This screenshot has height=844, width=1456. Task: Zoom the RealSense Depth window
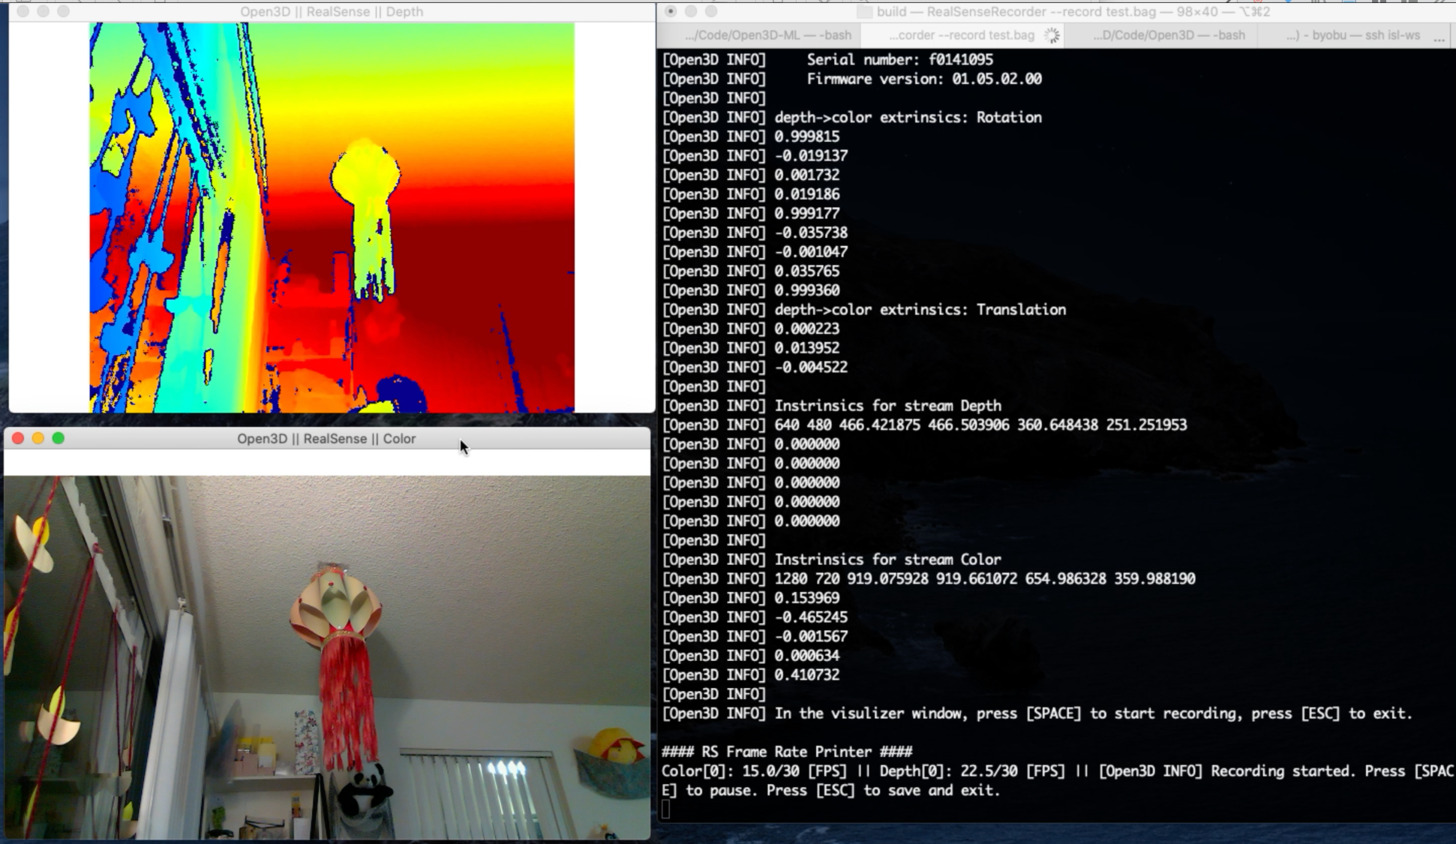(63, 12)
